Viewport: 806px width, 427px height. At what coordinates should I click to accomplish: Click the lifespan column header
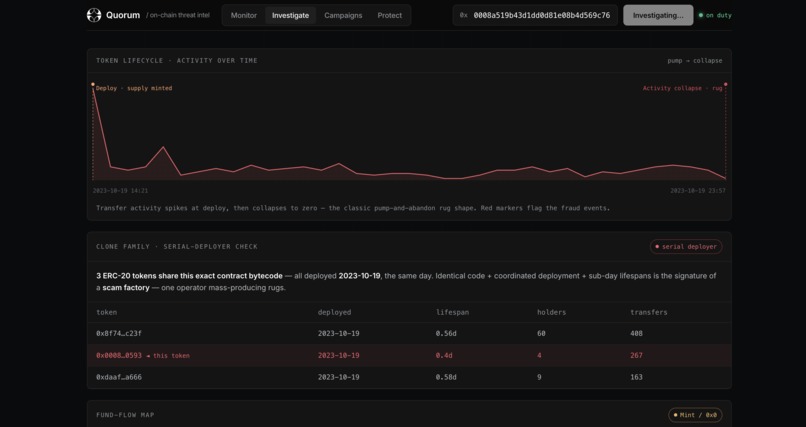tap(452, 312)
